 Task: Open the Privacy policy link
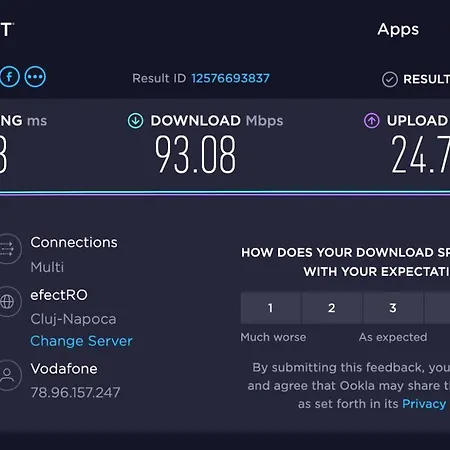[x=424, y=404]
